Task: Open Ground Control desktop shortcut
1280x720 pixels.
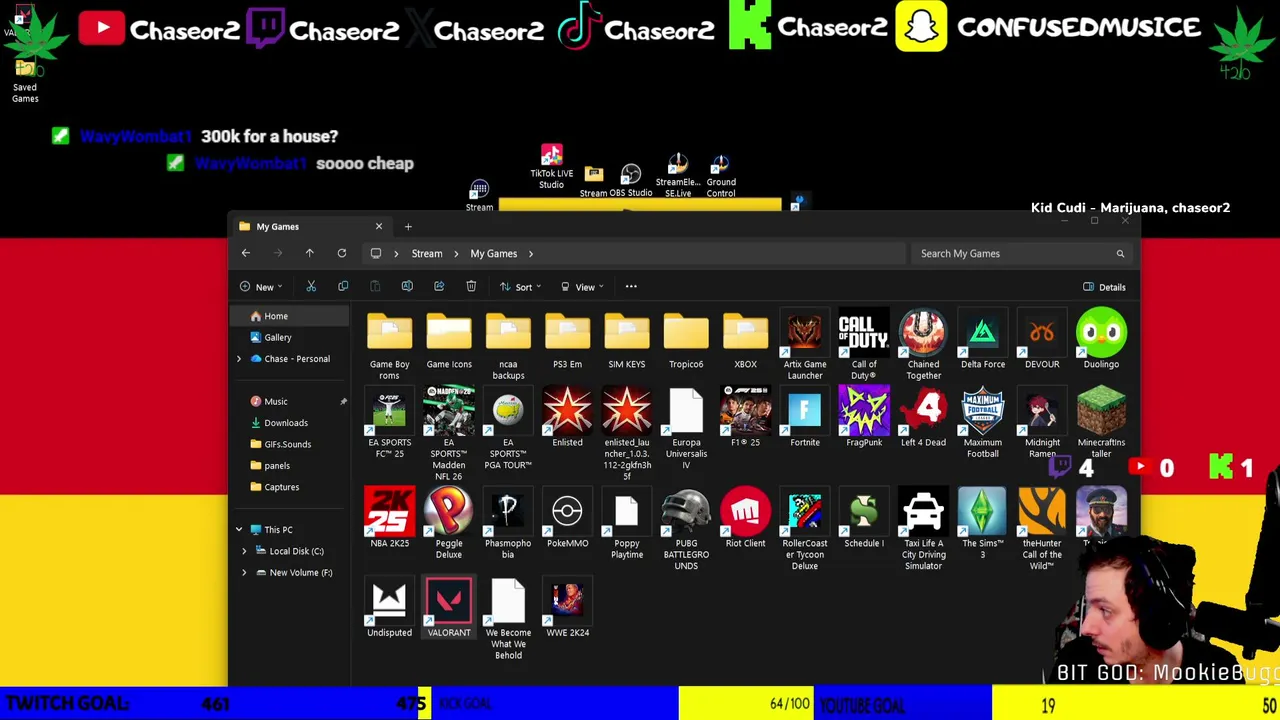Action: coord(721,176)
